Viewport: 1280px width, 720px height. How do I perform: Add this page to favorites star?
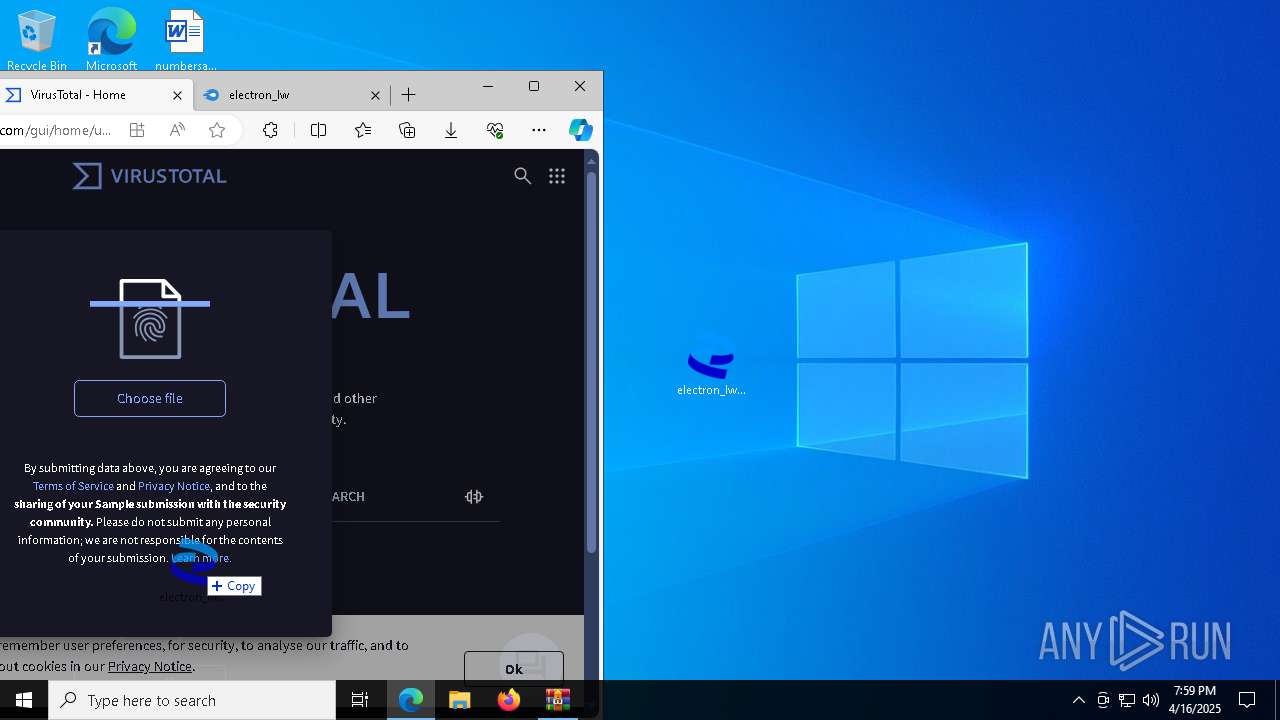pos(217,130)
